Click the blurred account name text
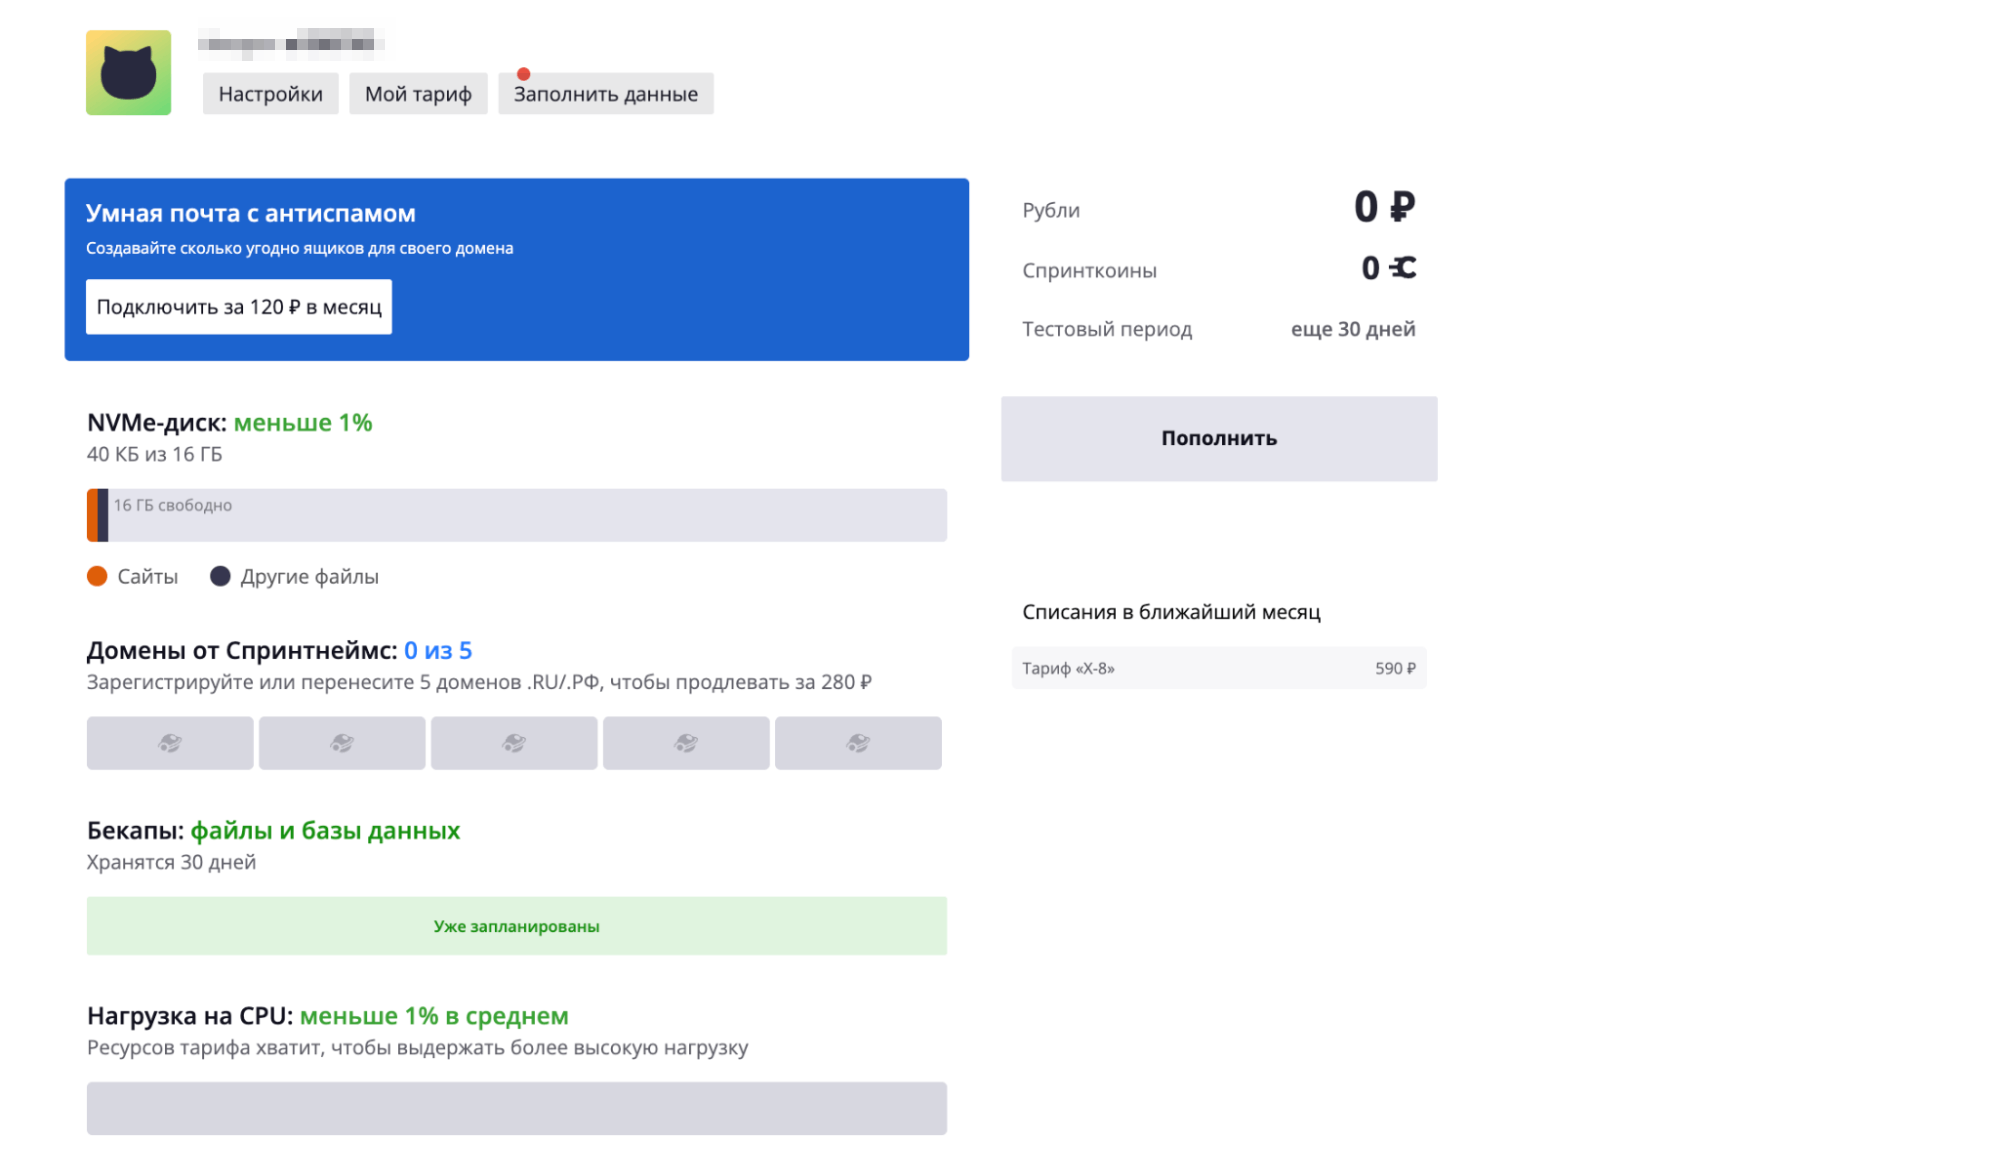Viewport: 1999px width, 1155px height. tap(290, 43)
